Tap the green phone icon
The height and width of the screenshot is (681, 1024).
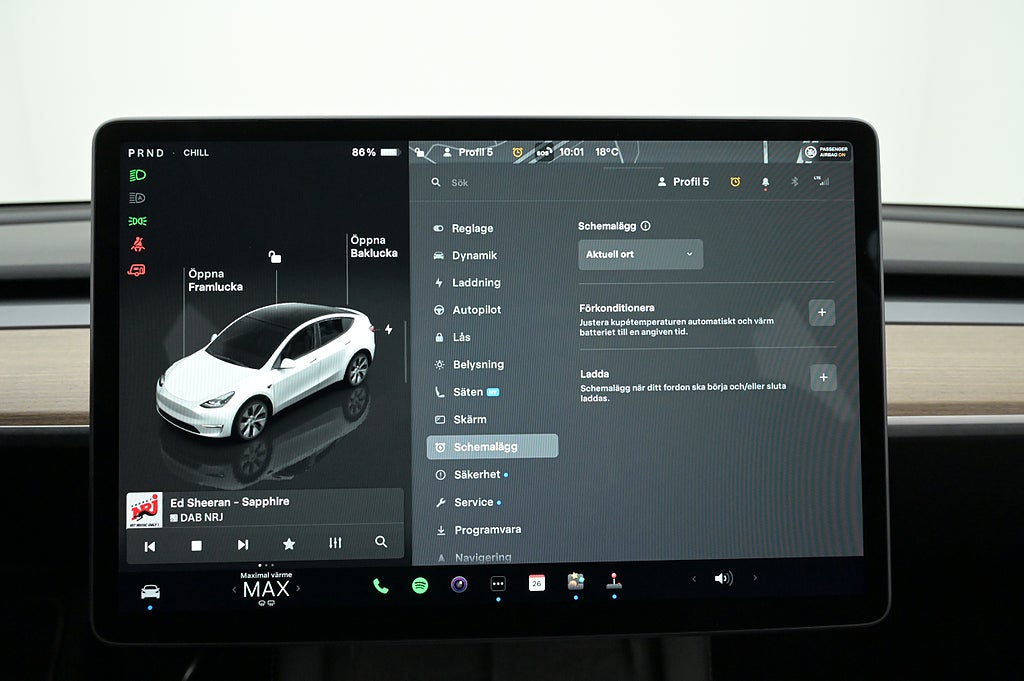[x=381, y=585]
